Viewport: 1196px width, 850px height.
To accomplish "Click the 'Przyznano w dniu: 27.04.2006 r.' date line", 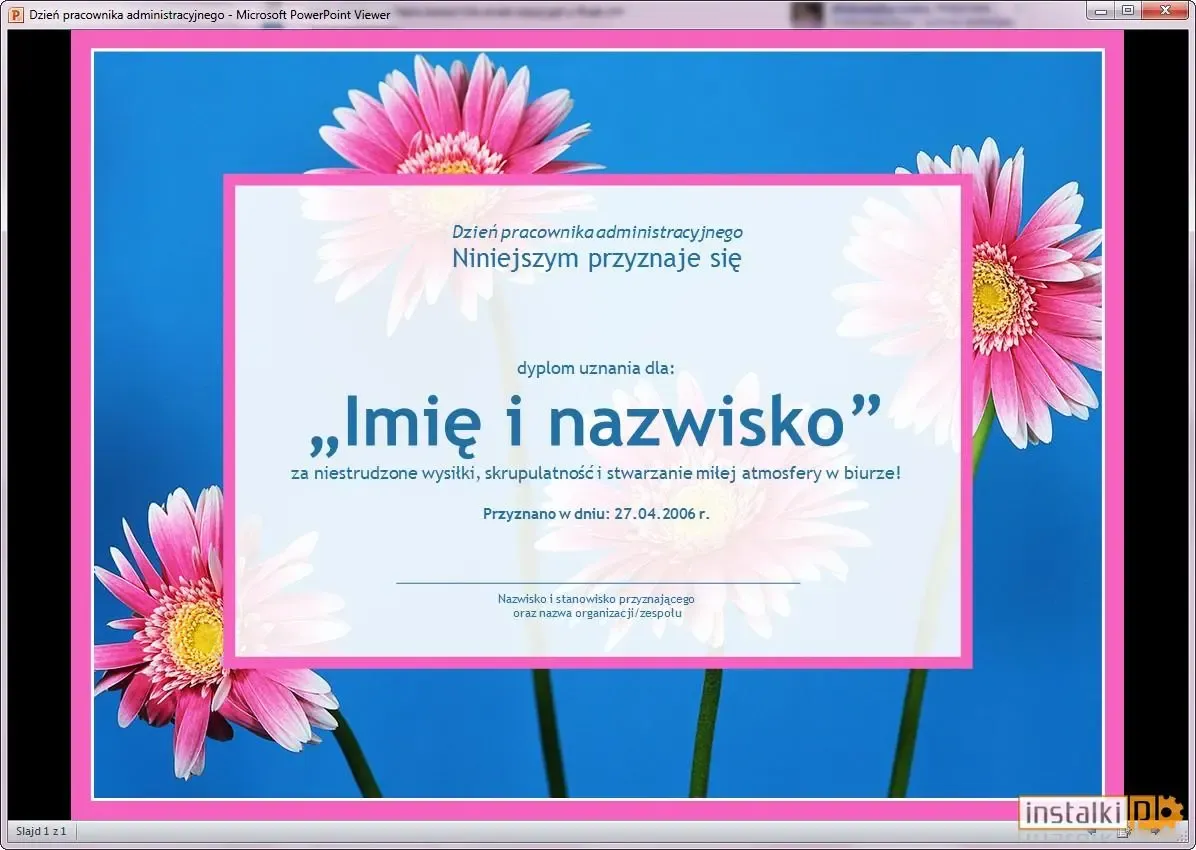I will tap(596, 514).
